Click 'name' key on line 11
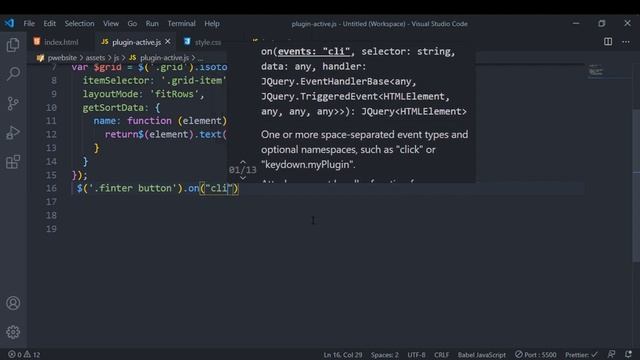Screen dimensions: 640x360 (104, 121)
